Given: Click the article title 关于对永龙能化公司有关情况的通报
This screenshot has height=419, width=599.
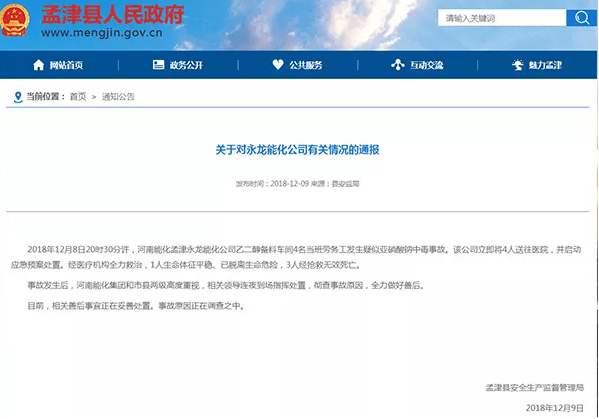Looking at the screenshot, I should 297,150.
